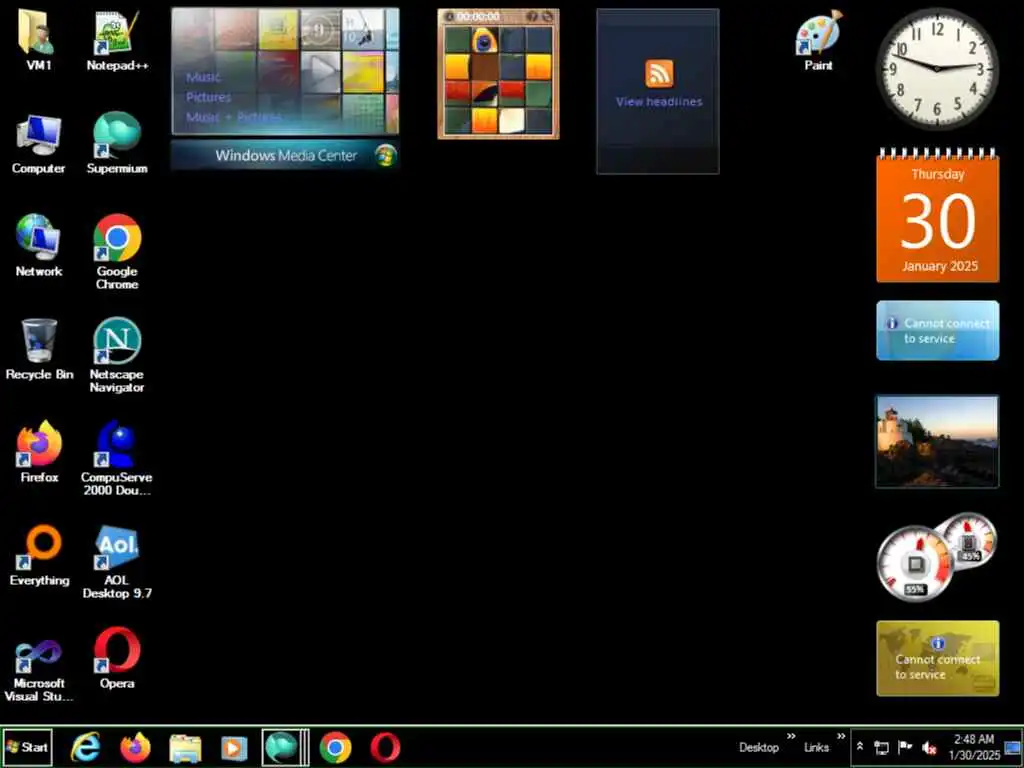Launch CompuServe 2000 desktop shortcut
This screenshot has height=768, width=1024.
117,457
